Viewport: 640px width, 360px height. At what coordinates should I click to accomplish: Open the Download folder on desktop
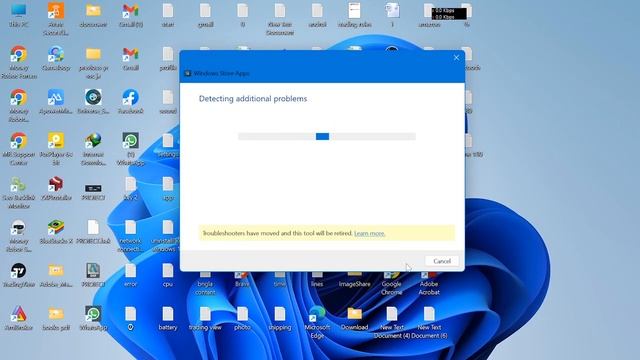pos(354,318)
